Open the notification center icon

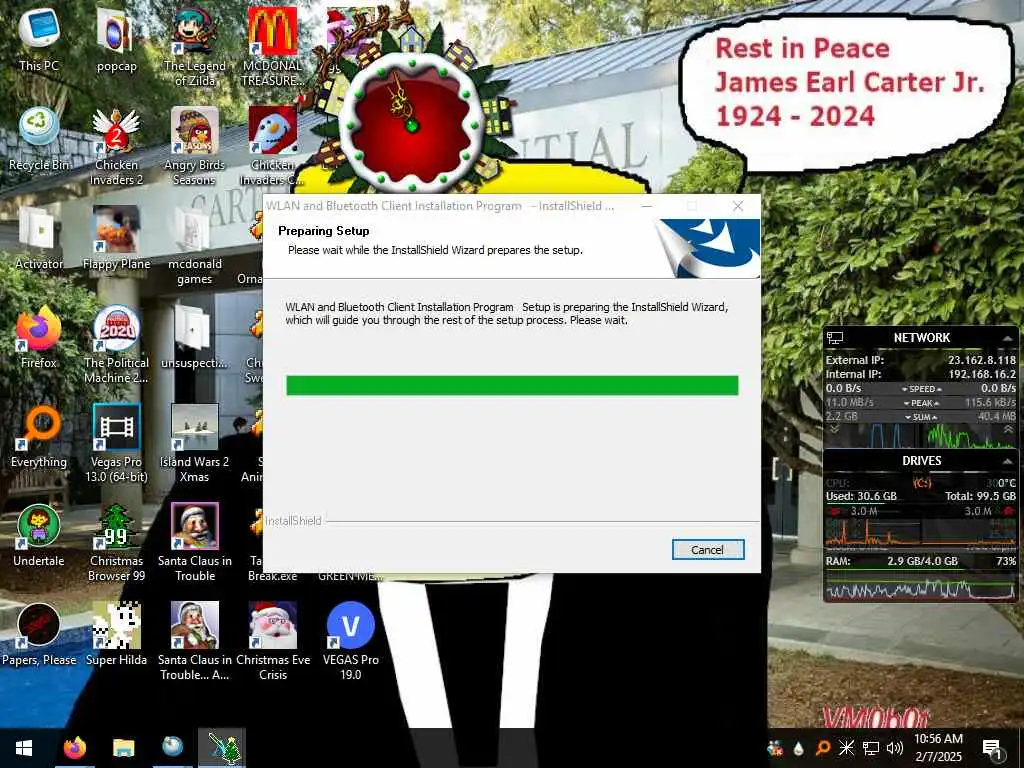coord(992,748)
